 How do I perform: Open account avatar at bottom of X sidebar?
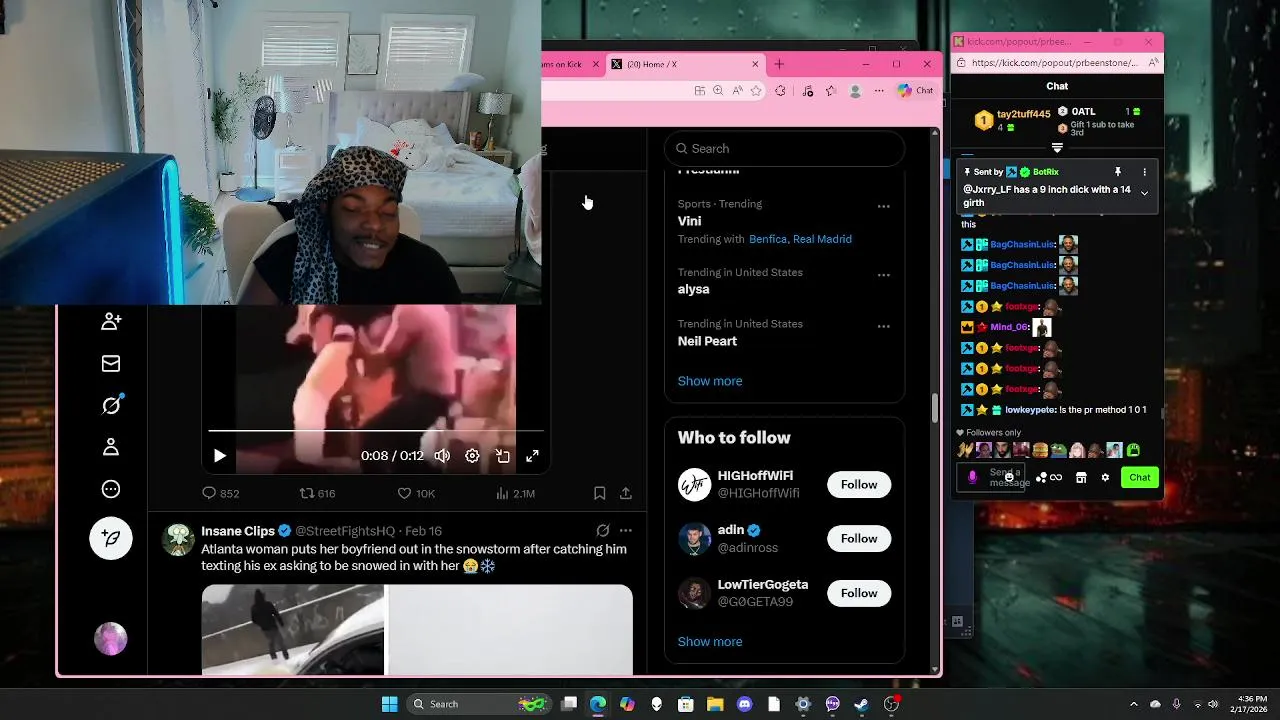111,638
